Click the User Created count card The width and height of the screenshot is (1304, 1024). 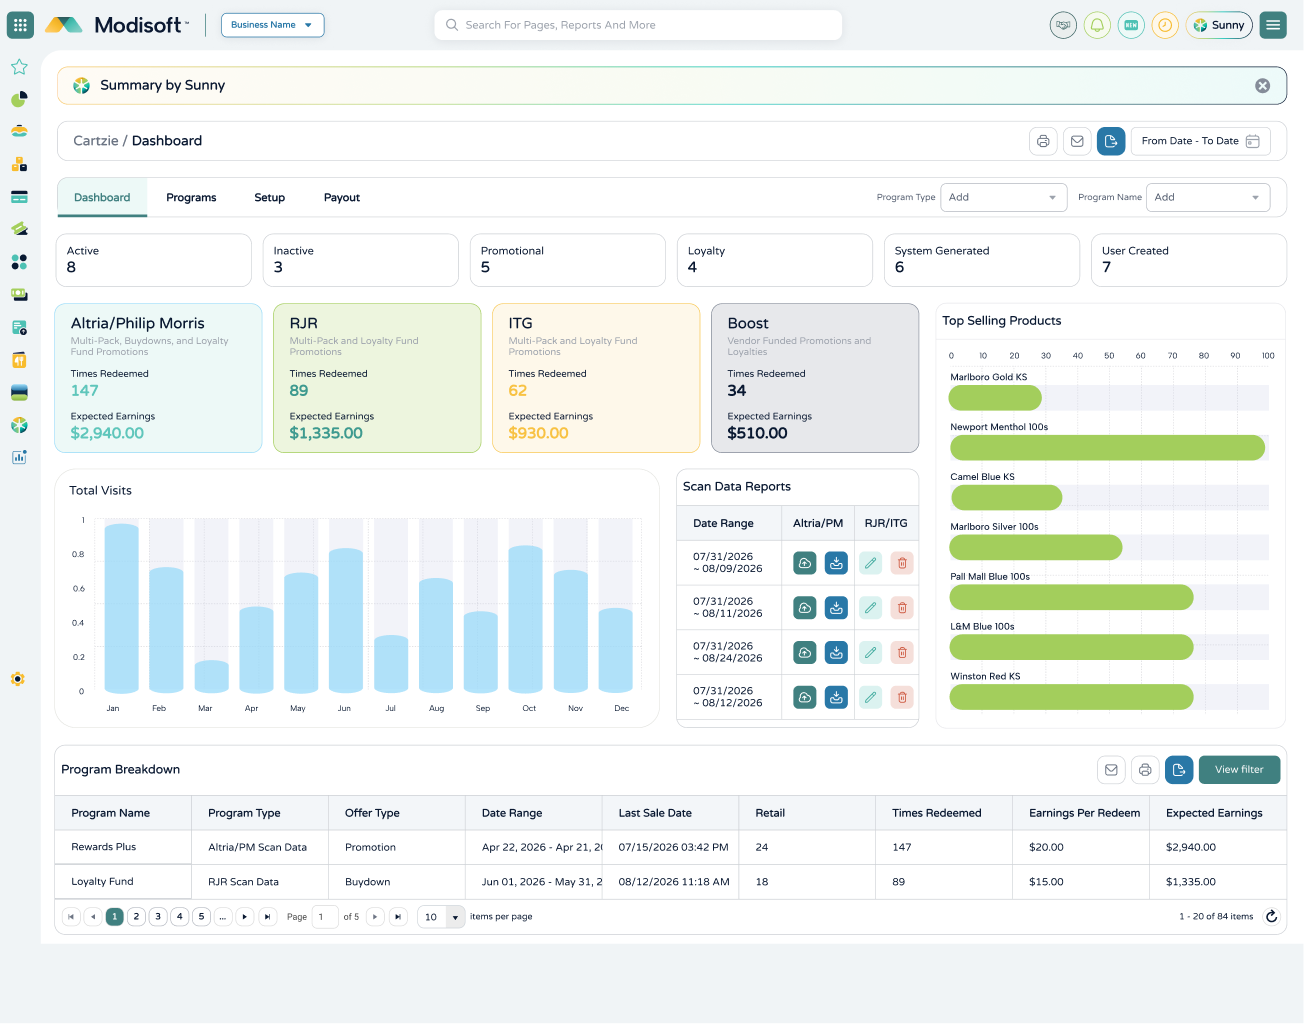[1188, 260]
